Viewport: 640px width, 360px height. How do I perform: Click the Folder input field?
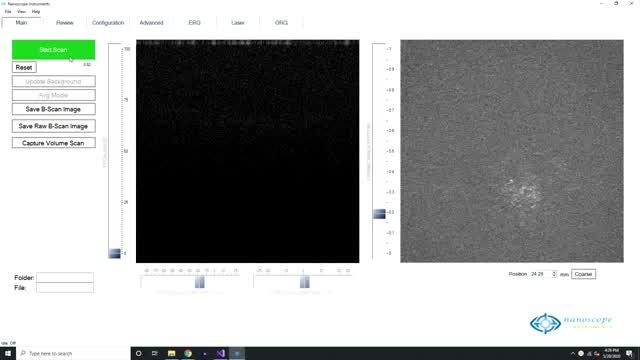65,278
